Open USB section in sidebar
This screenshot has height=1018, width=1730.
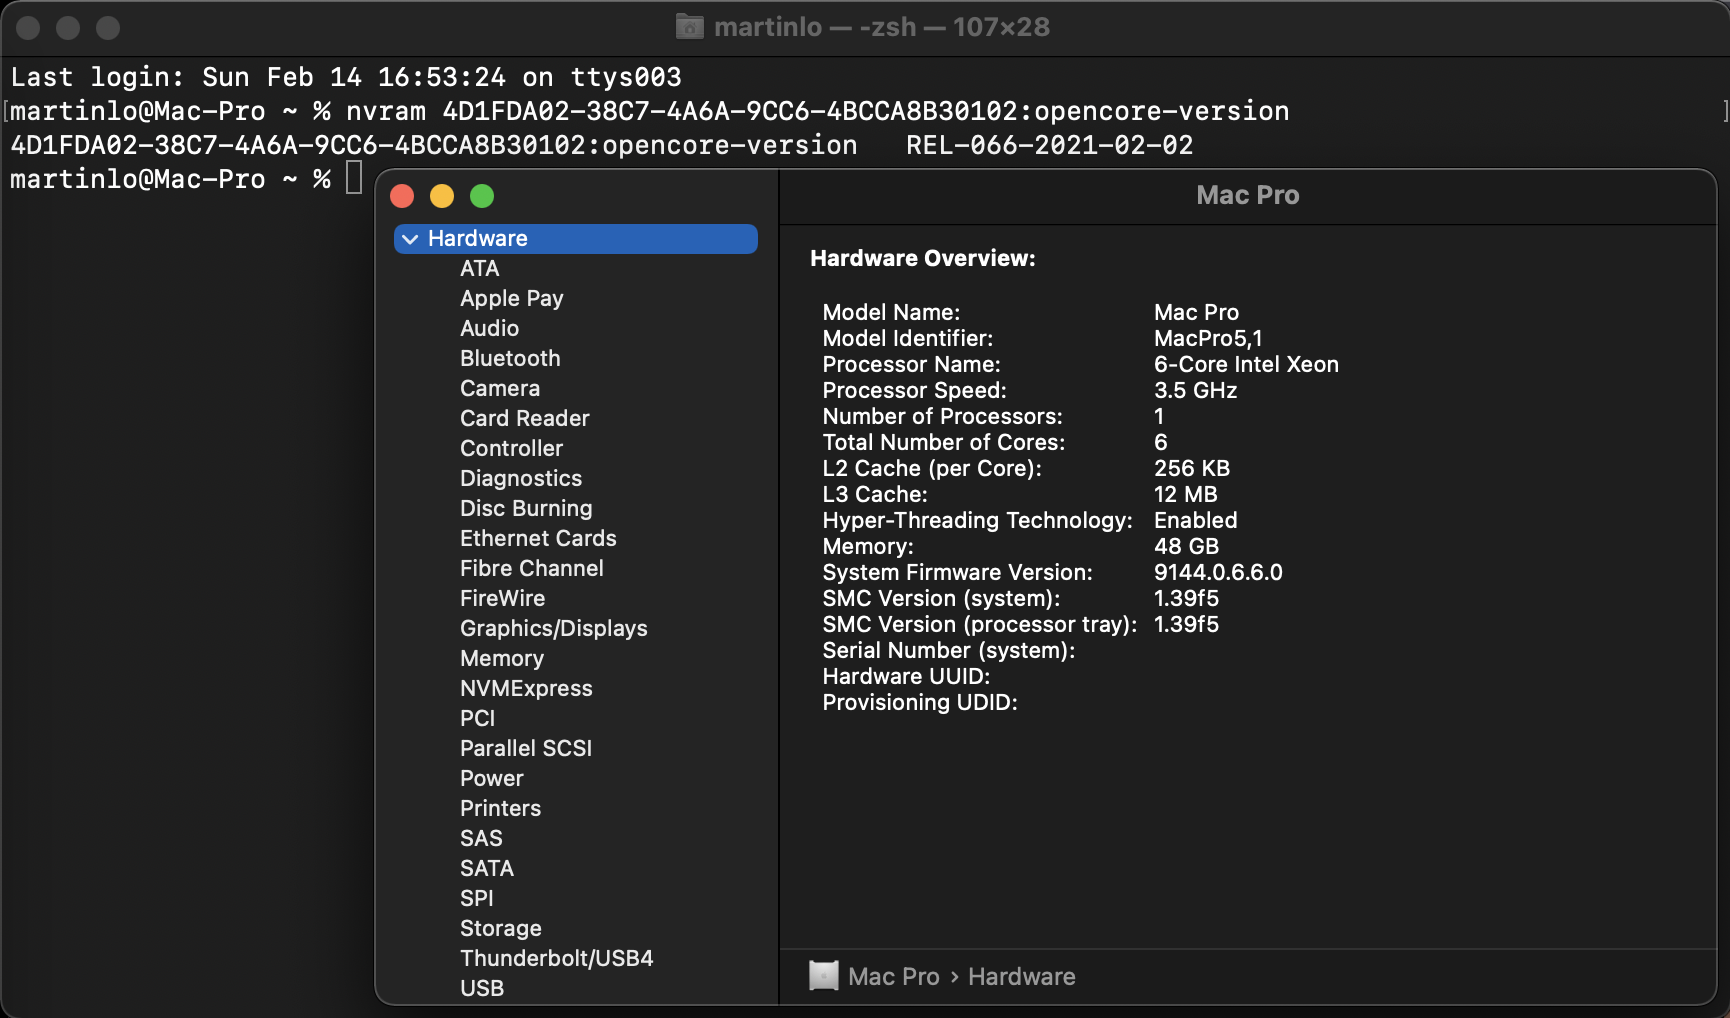point(481,989)
